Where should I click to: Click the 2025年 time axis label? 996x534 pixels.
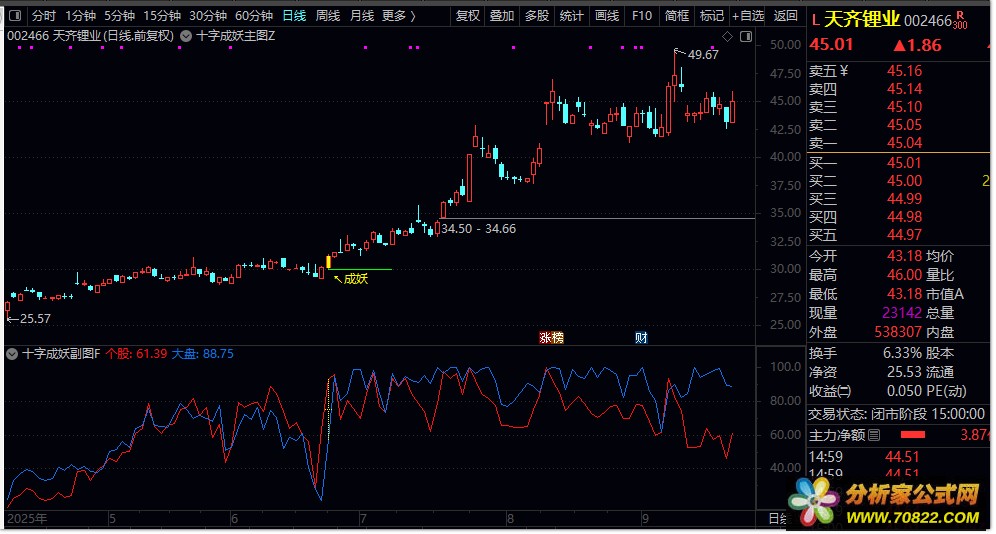(x=27, y=519)
